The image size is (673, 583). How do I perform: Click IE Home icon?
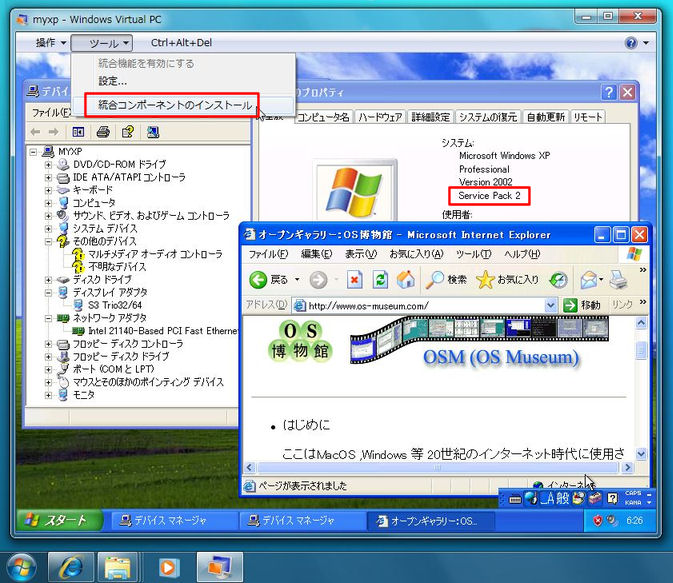pos(406,280)
